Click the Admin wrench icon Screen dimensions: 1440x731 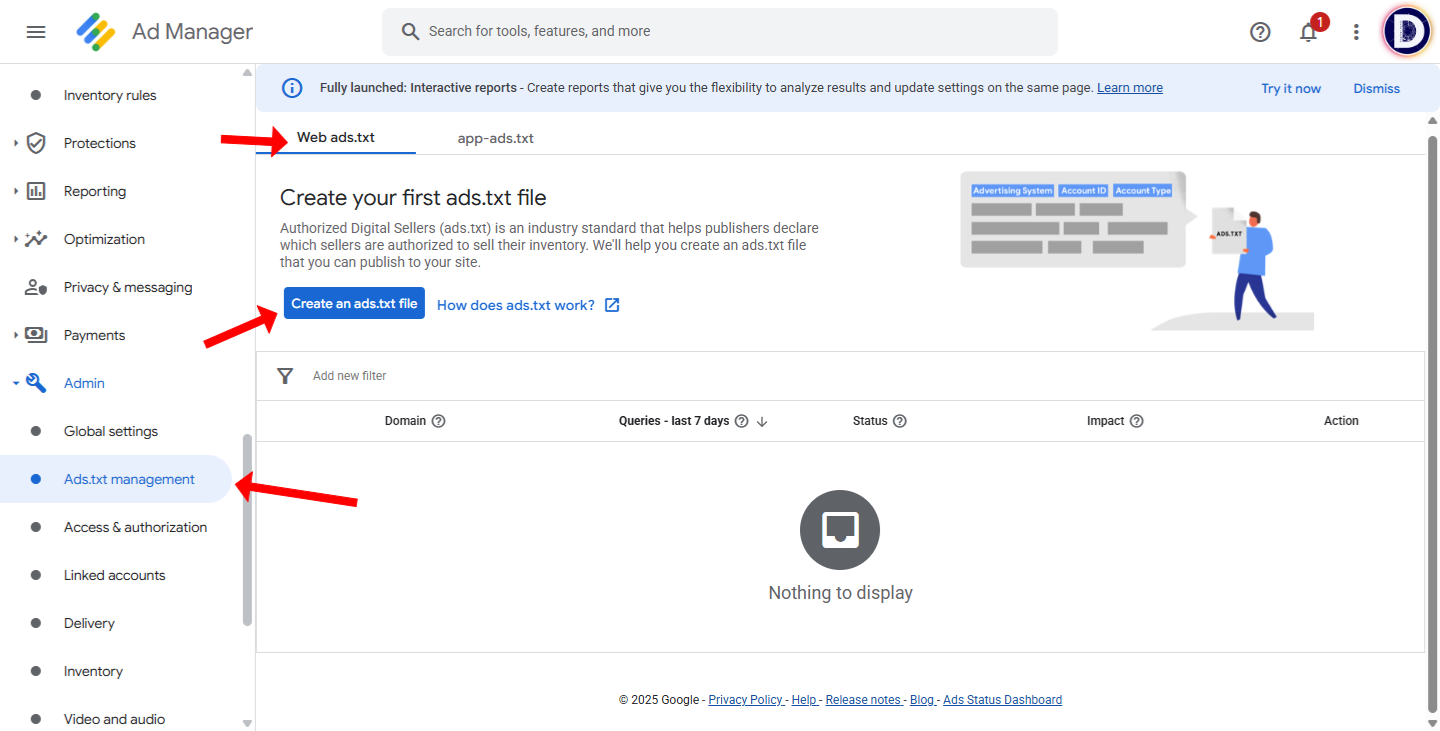(x=36, y=383)
